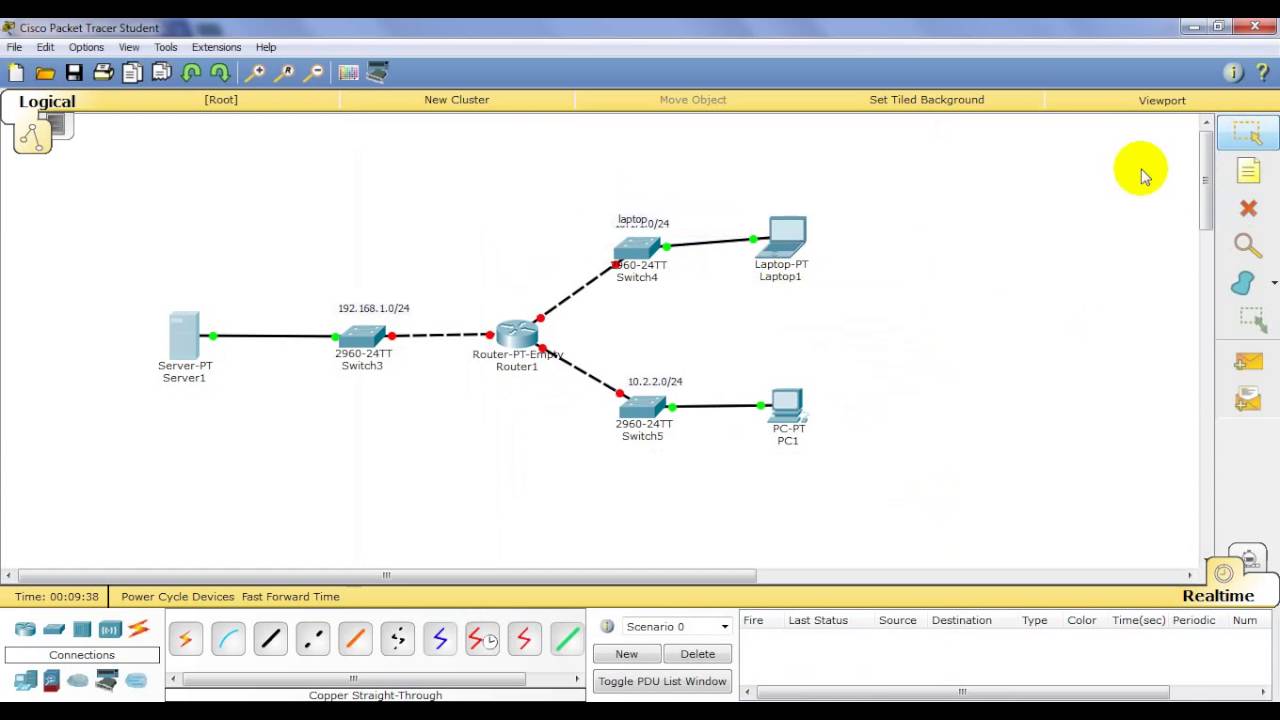Screen dimensions: 1280x720
Task: Pick the orange Fiber cable
Action: (x=355, y=639)
